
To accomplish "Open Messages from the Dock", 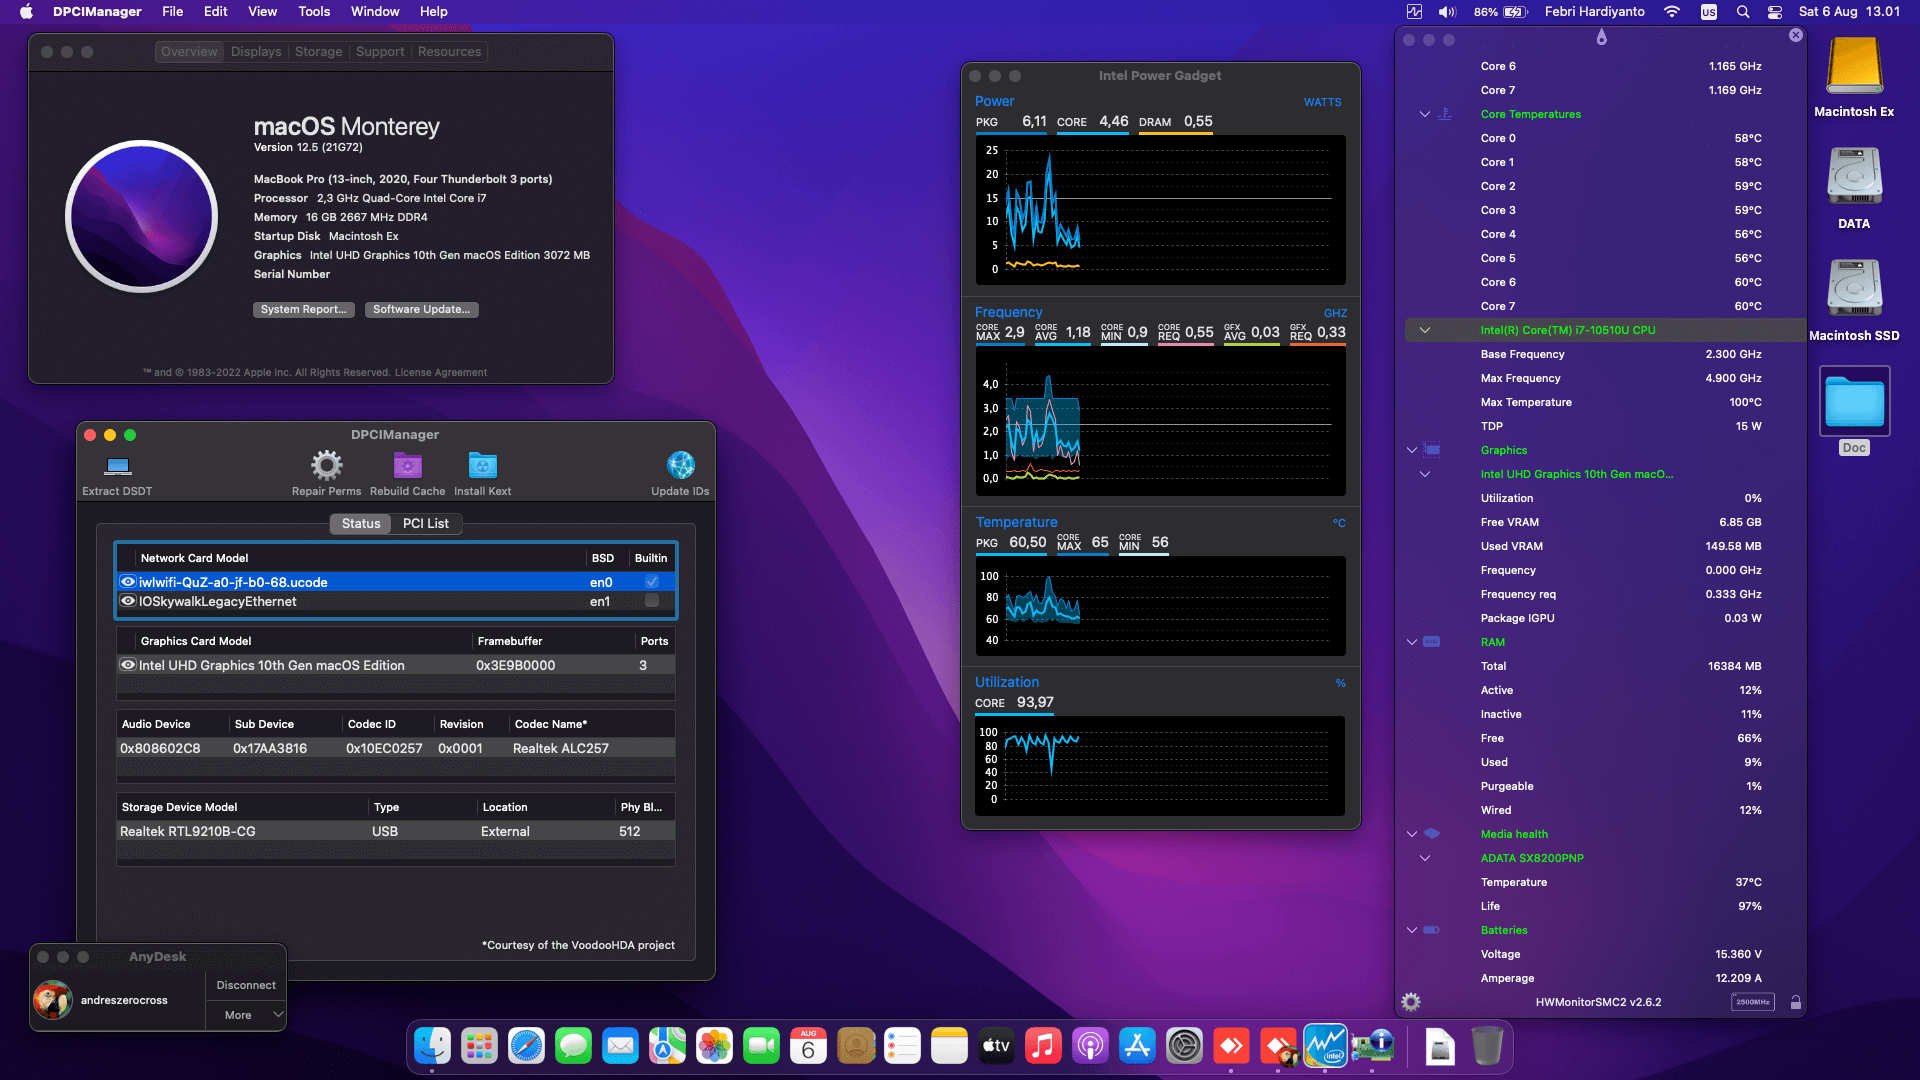I will (573, 1046).
